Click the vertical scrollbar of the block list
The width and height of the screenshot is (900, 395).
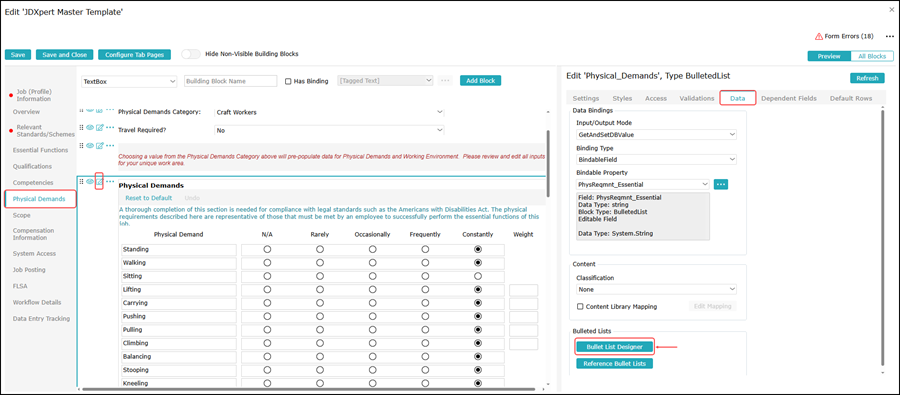[548, 163]
